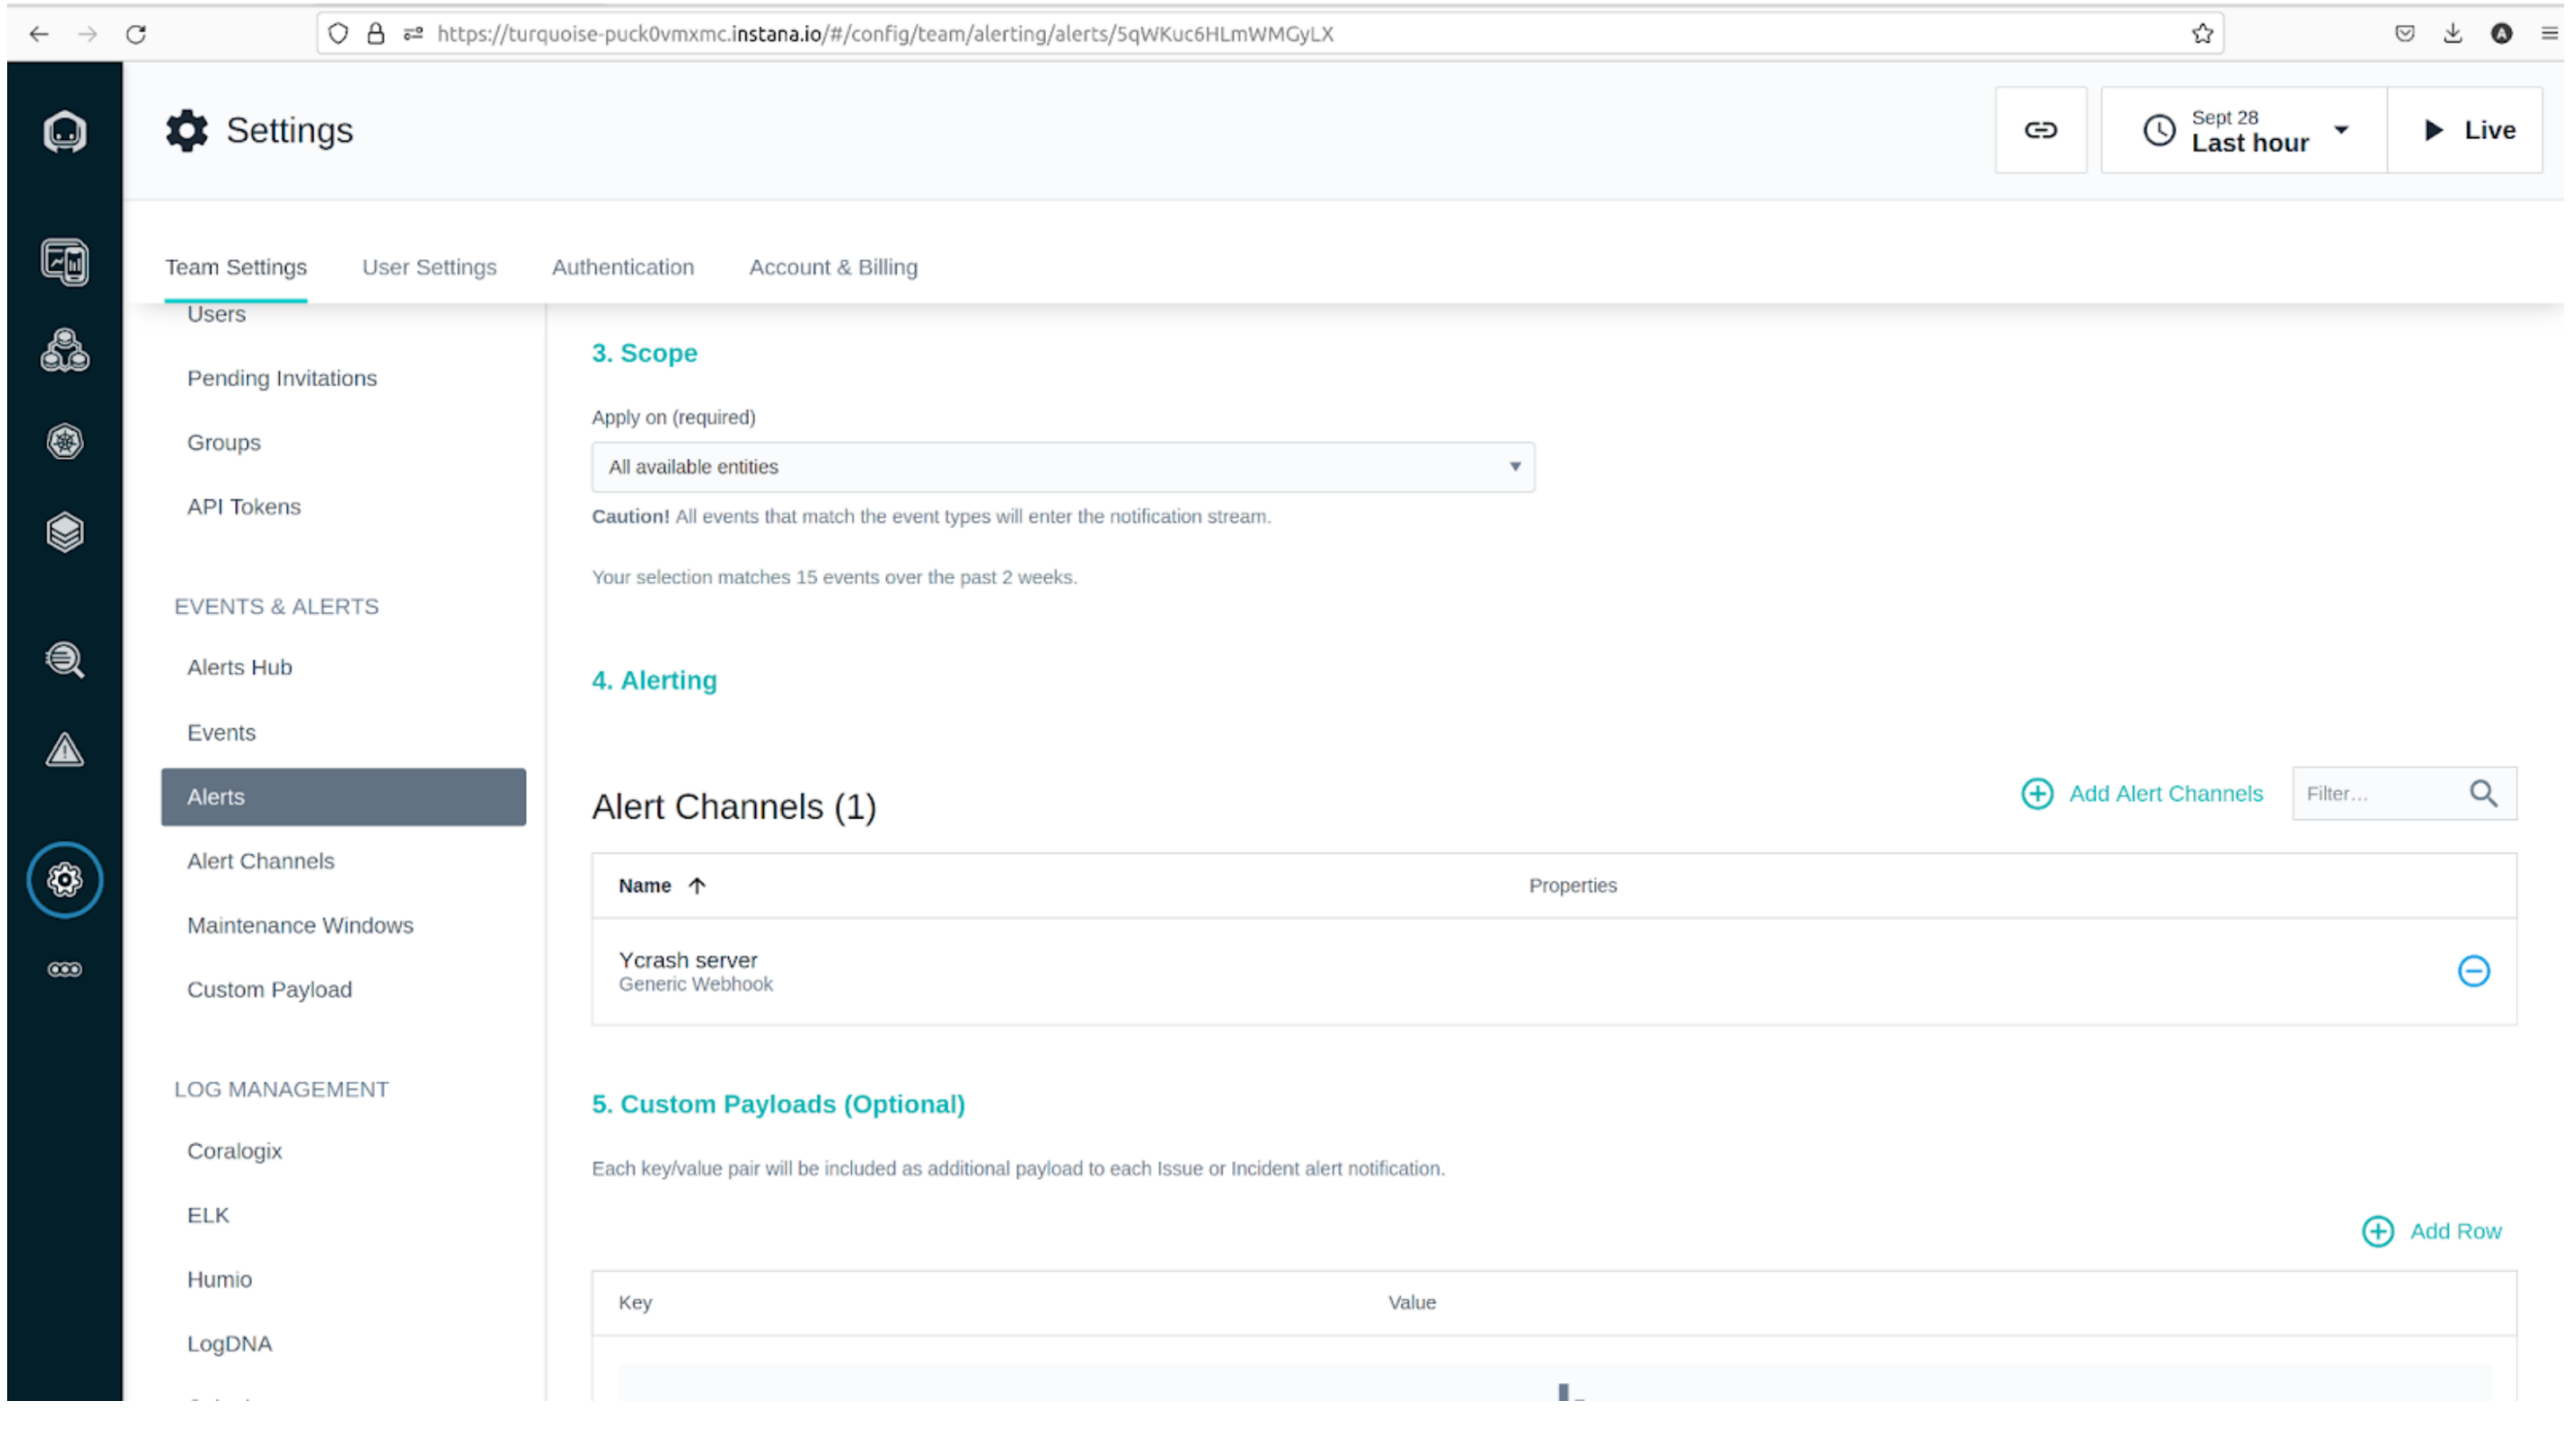Switch to Team Settings tab
The image size is (2576, 1429).
236,267
